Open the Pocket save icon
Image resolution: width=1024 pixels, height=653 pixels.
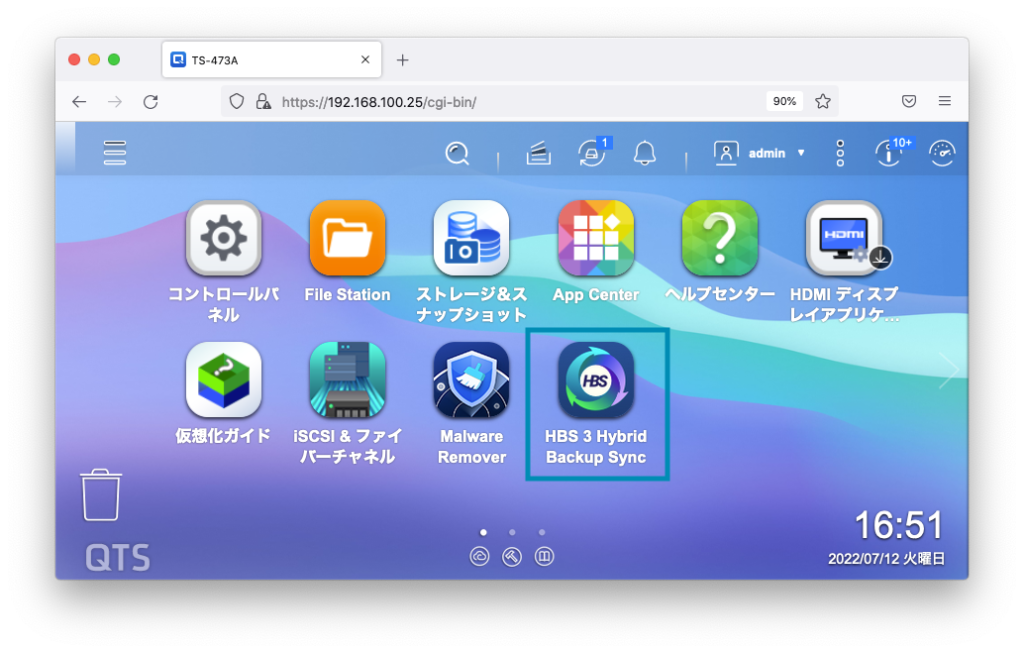click(909, 101)
